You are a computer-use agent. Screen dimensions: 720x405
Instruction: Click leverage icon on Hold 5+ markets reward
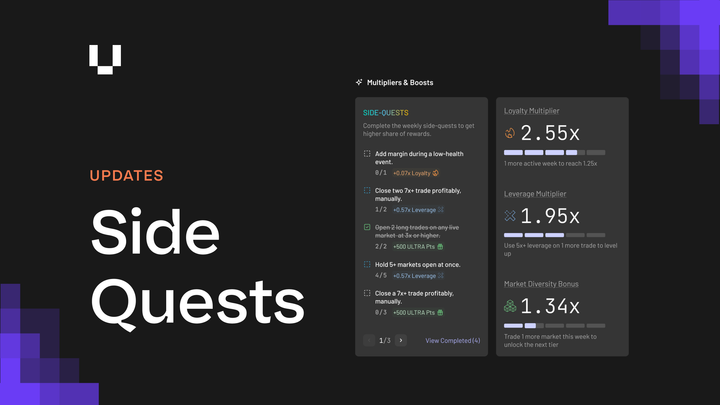441,276
